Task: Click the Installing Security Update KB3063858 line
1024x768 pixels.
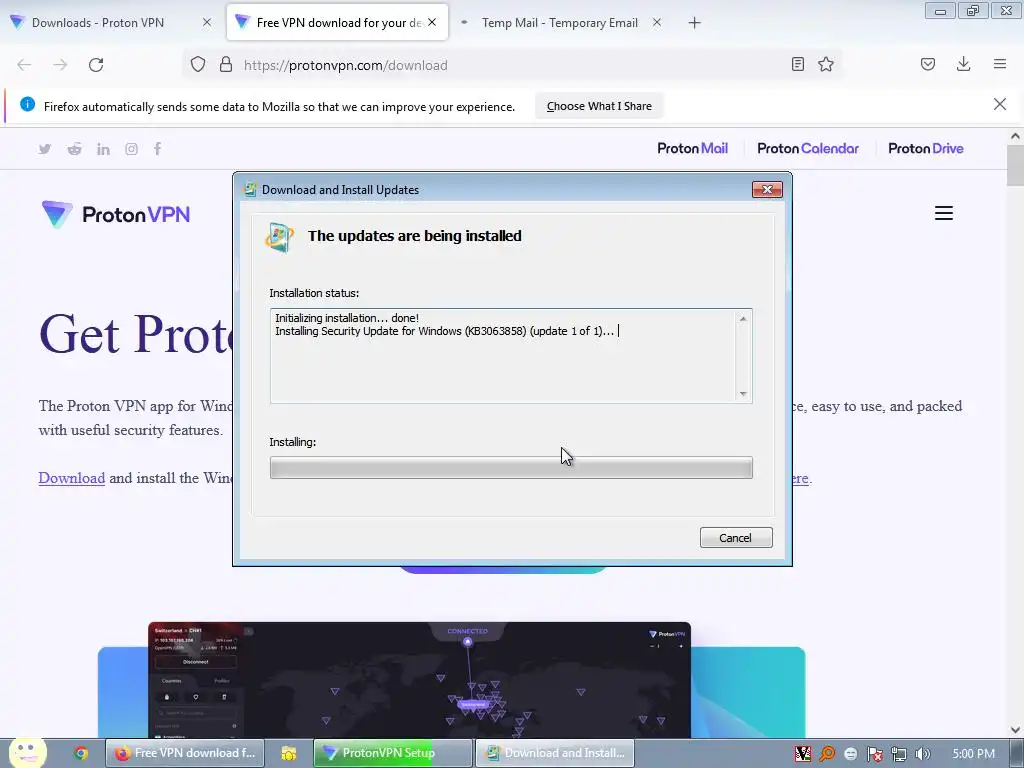Action: [445, 331]
